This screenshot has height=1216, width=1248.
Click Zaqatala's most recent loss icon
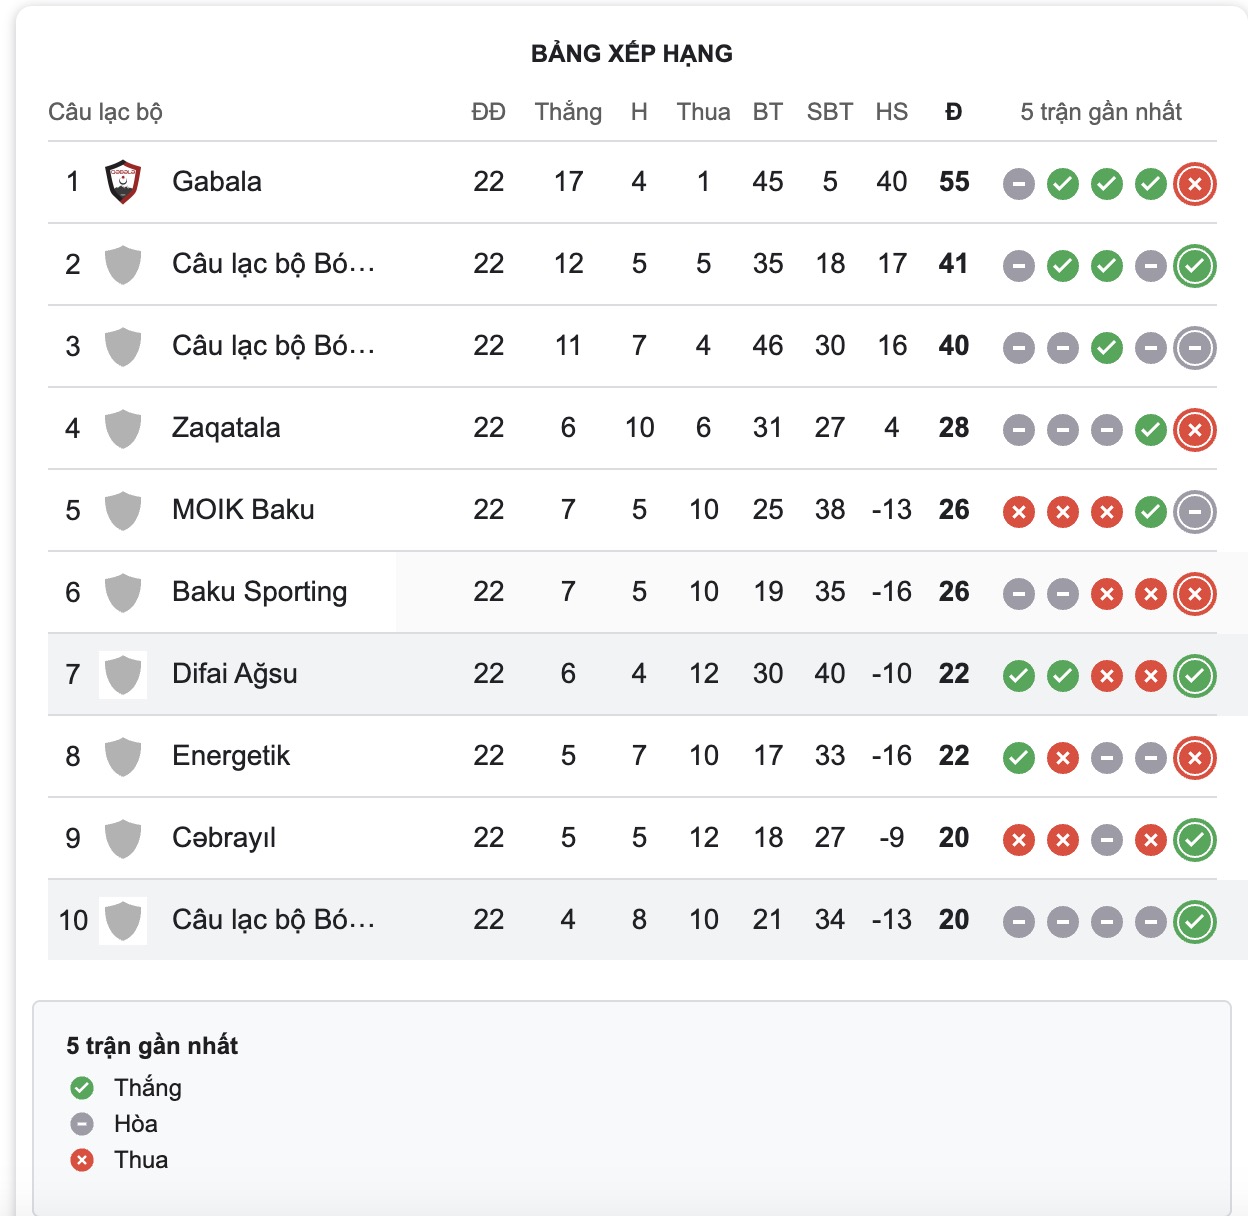1194,430
